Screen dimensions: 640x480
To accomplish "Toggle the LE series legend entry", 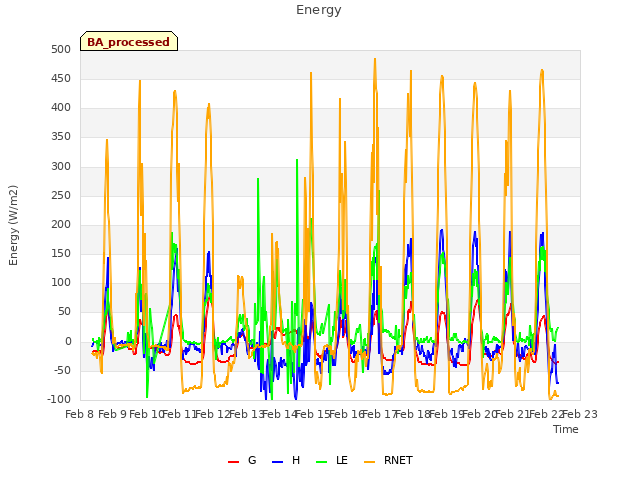I will coord(332,460).
